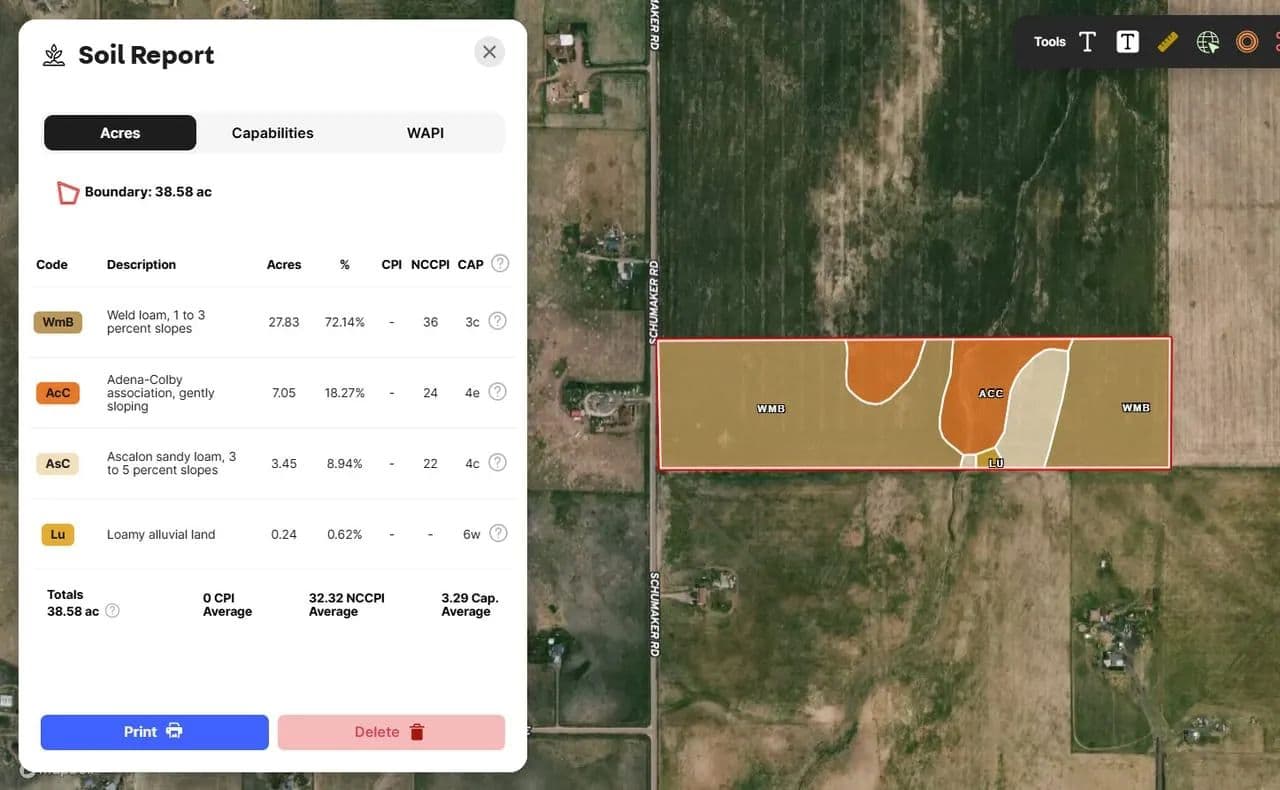Viewport: 1280px width, 790px height.
Task: Activate the ruler measure tool
Action: click(x=1167, y=42)
